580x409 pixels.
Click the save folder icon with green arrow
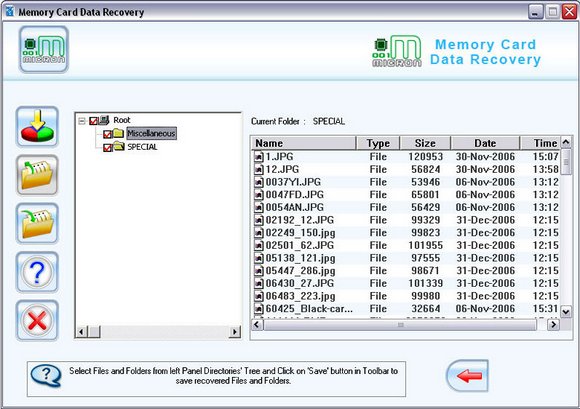(x=37, y=224)
